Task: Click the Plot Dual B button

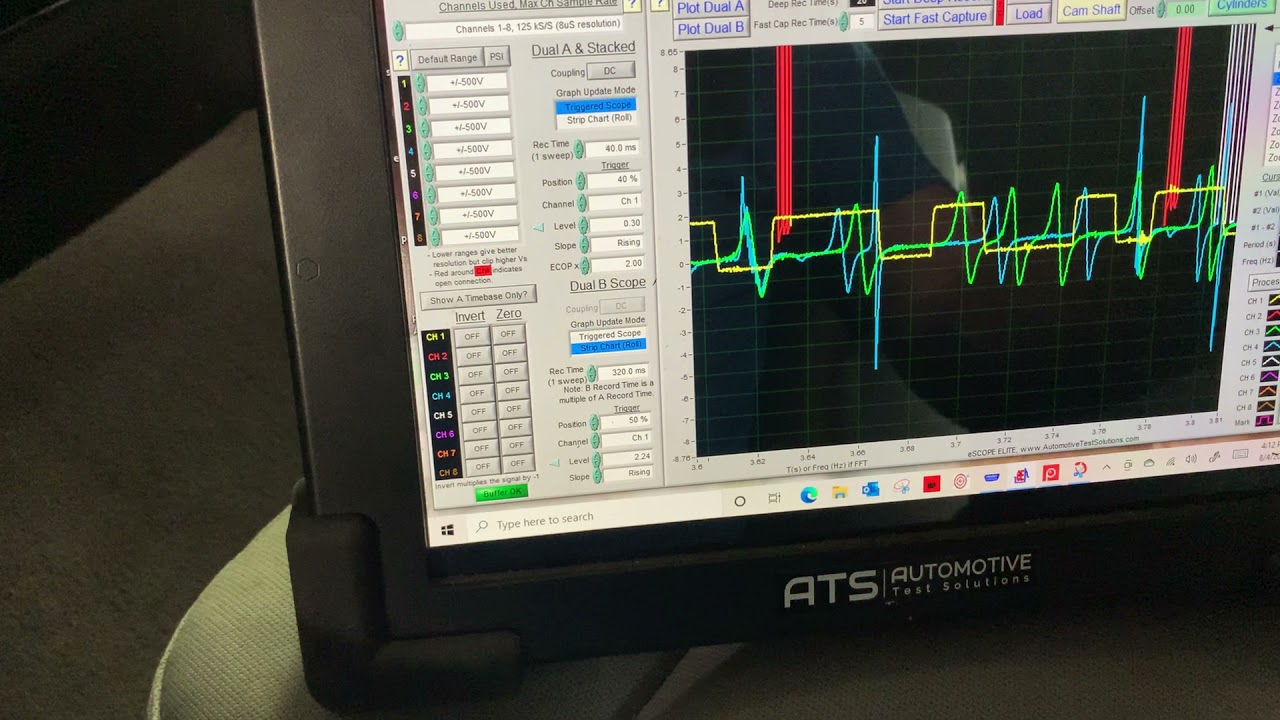Action: [x=711, y=28]
